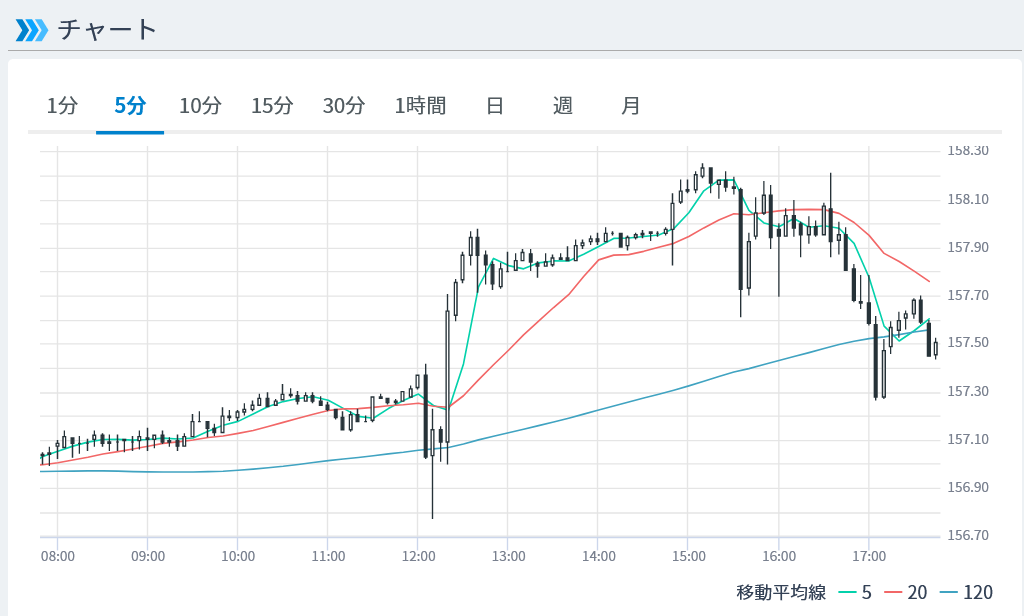Switch to the 1分 chart tab
Screen dimensions: 1024x616
click(x=62, y=106)
